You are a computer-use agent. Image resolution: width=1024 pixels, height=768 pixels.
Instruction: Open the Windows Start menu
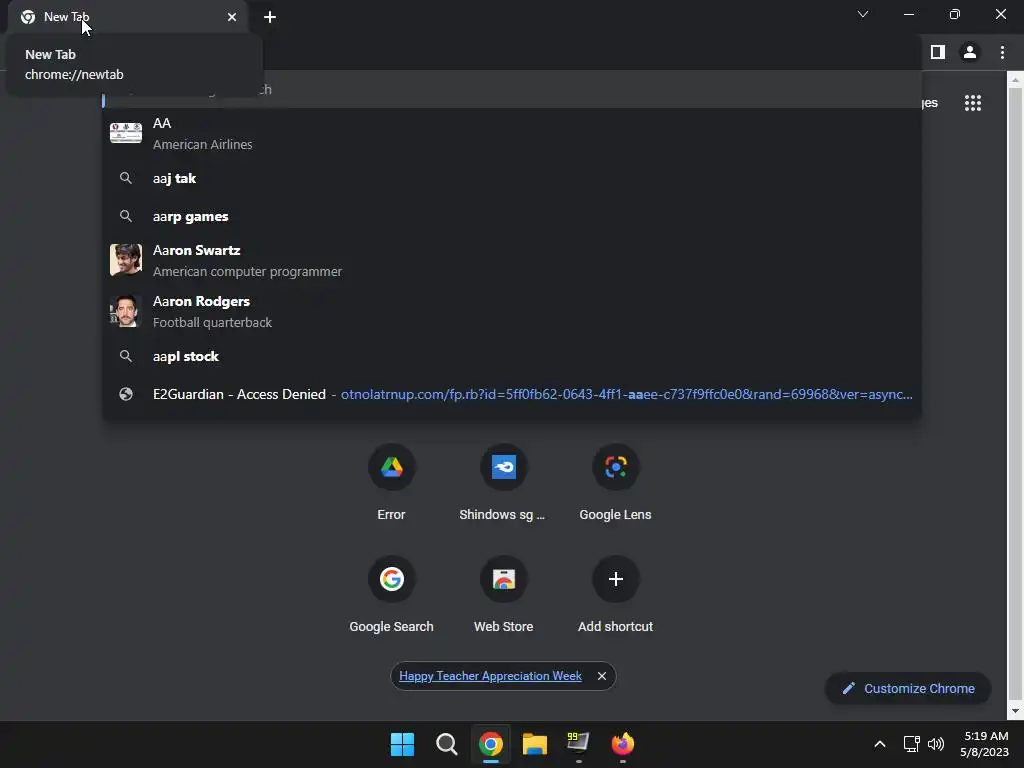(x=402, y=744)
